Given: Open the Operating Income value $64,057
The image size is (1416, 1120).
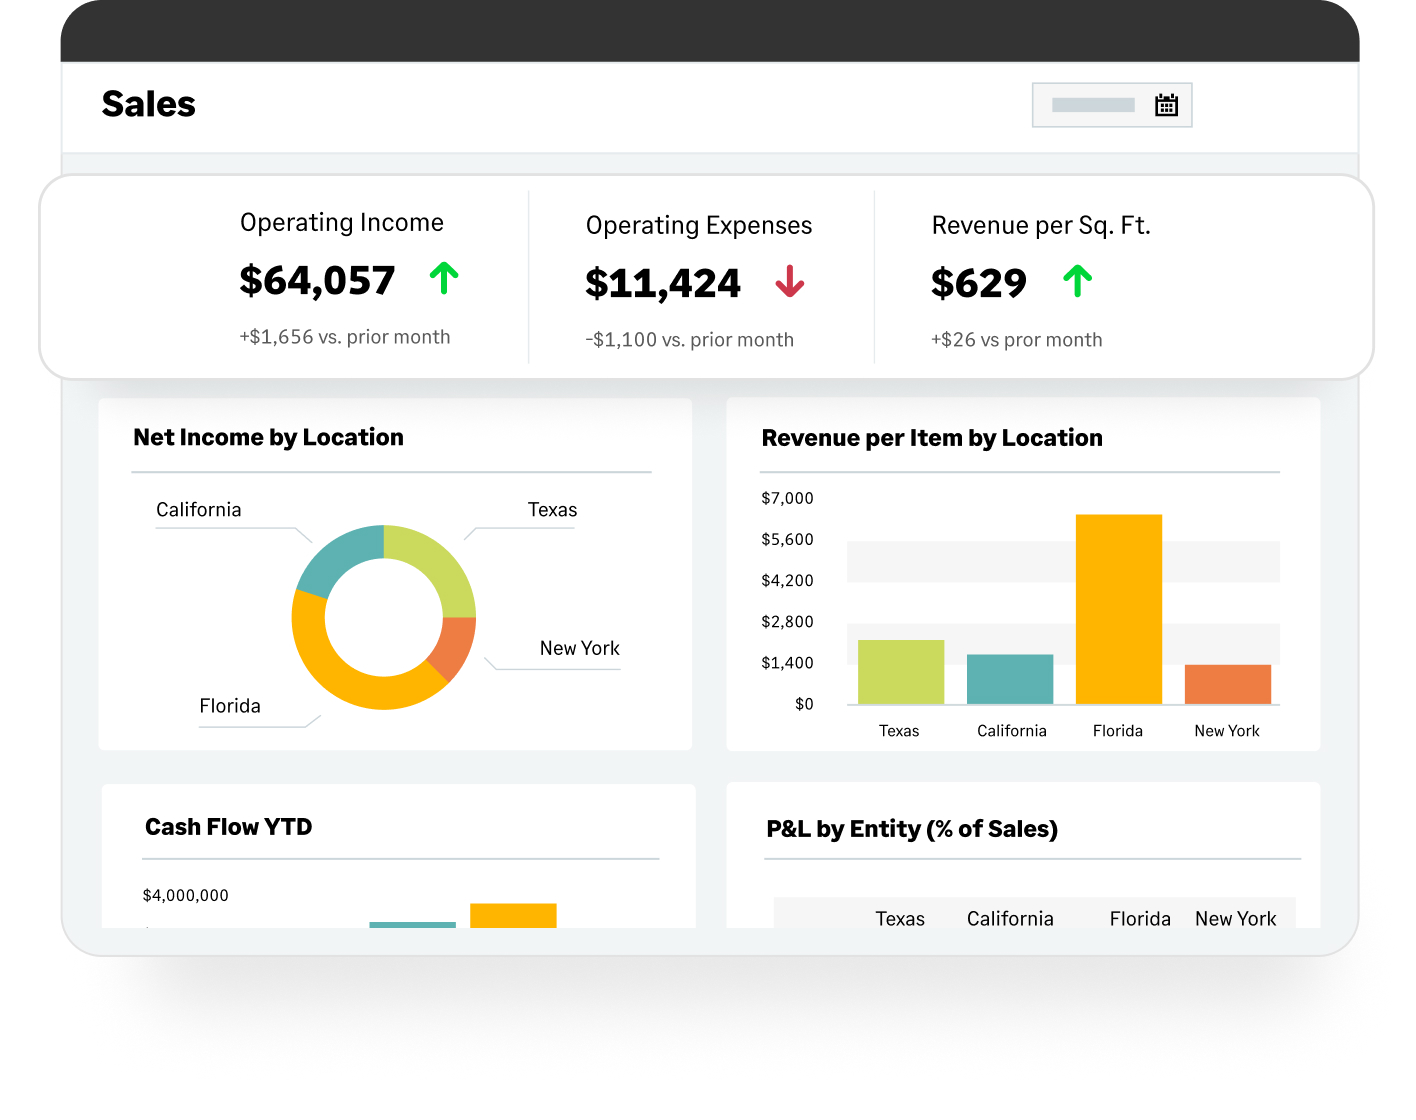Looking at the screenshot, I should (317, 281).
